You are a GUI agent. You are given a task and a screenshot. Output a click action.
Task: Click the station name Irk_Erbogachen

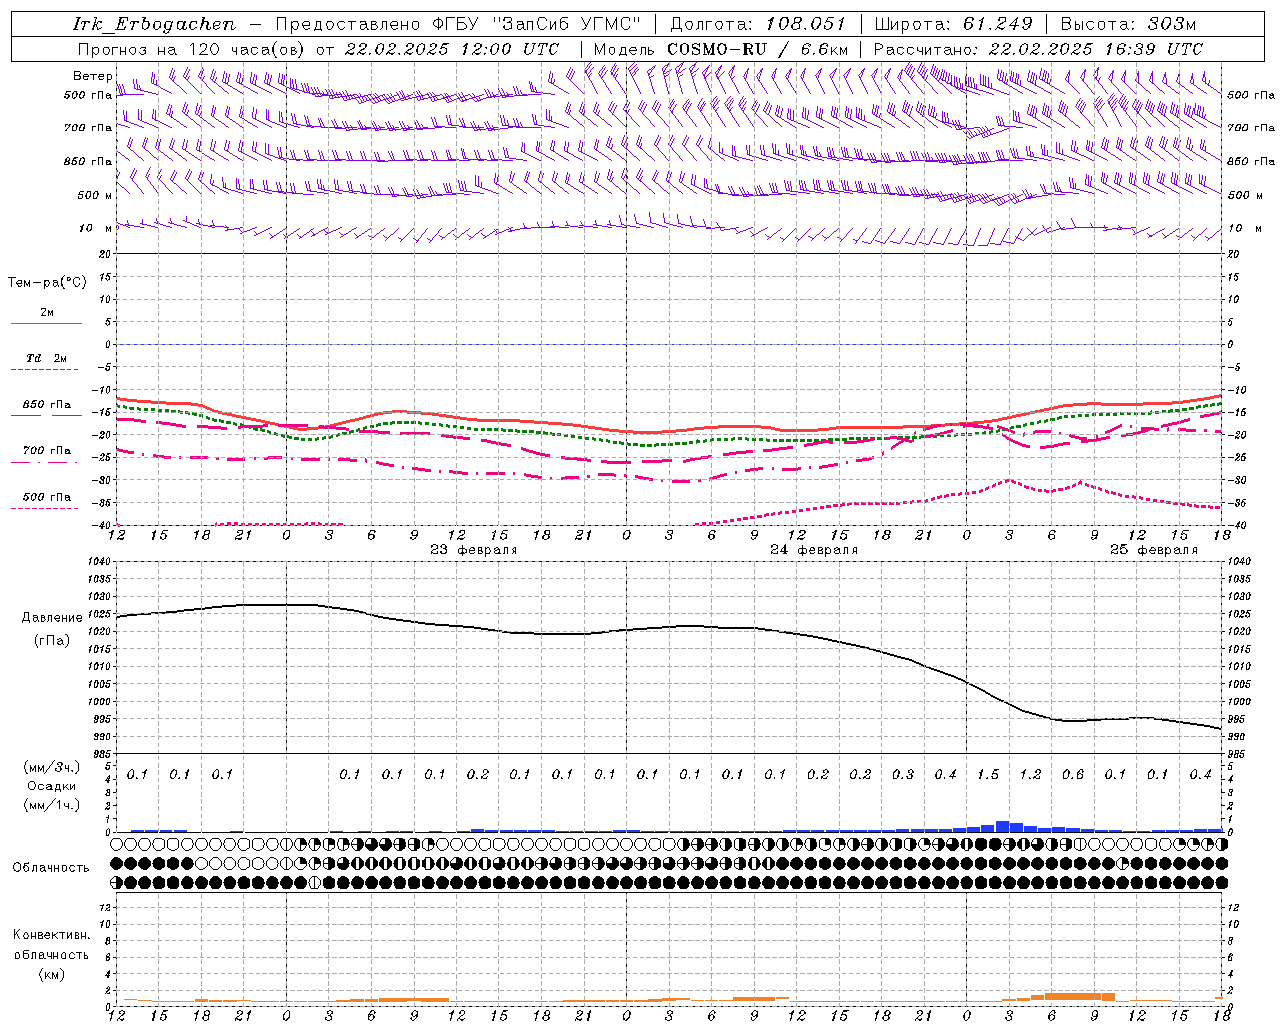tap(154, 24)
